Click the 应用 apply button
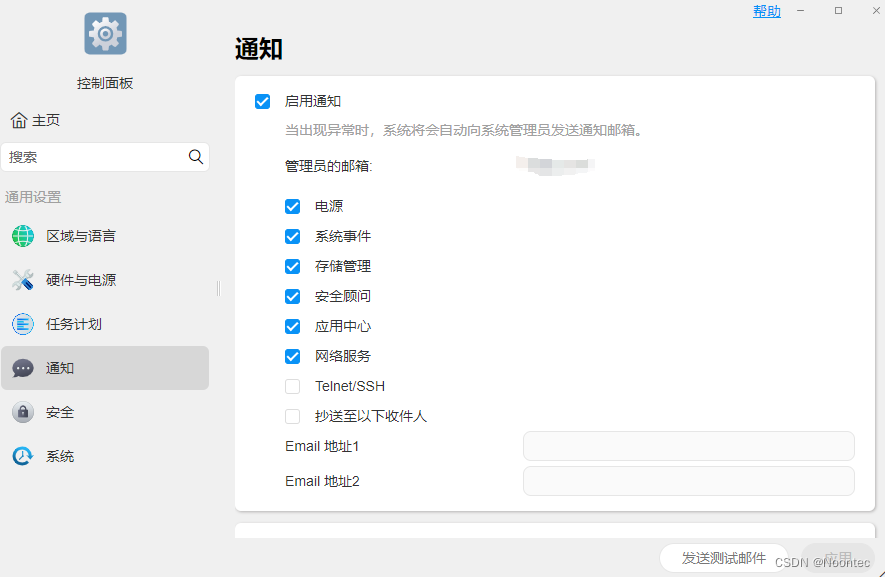The width and height of the screenshot is (885, 577). click(838, 558)
